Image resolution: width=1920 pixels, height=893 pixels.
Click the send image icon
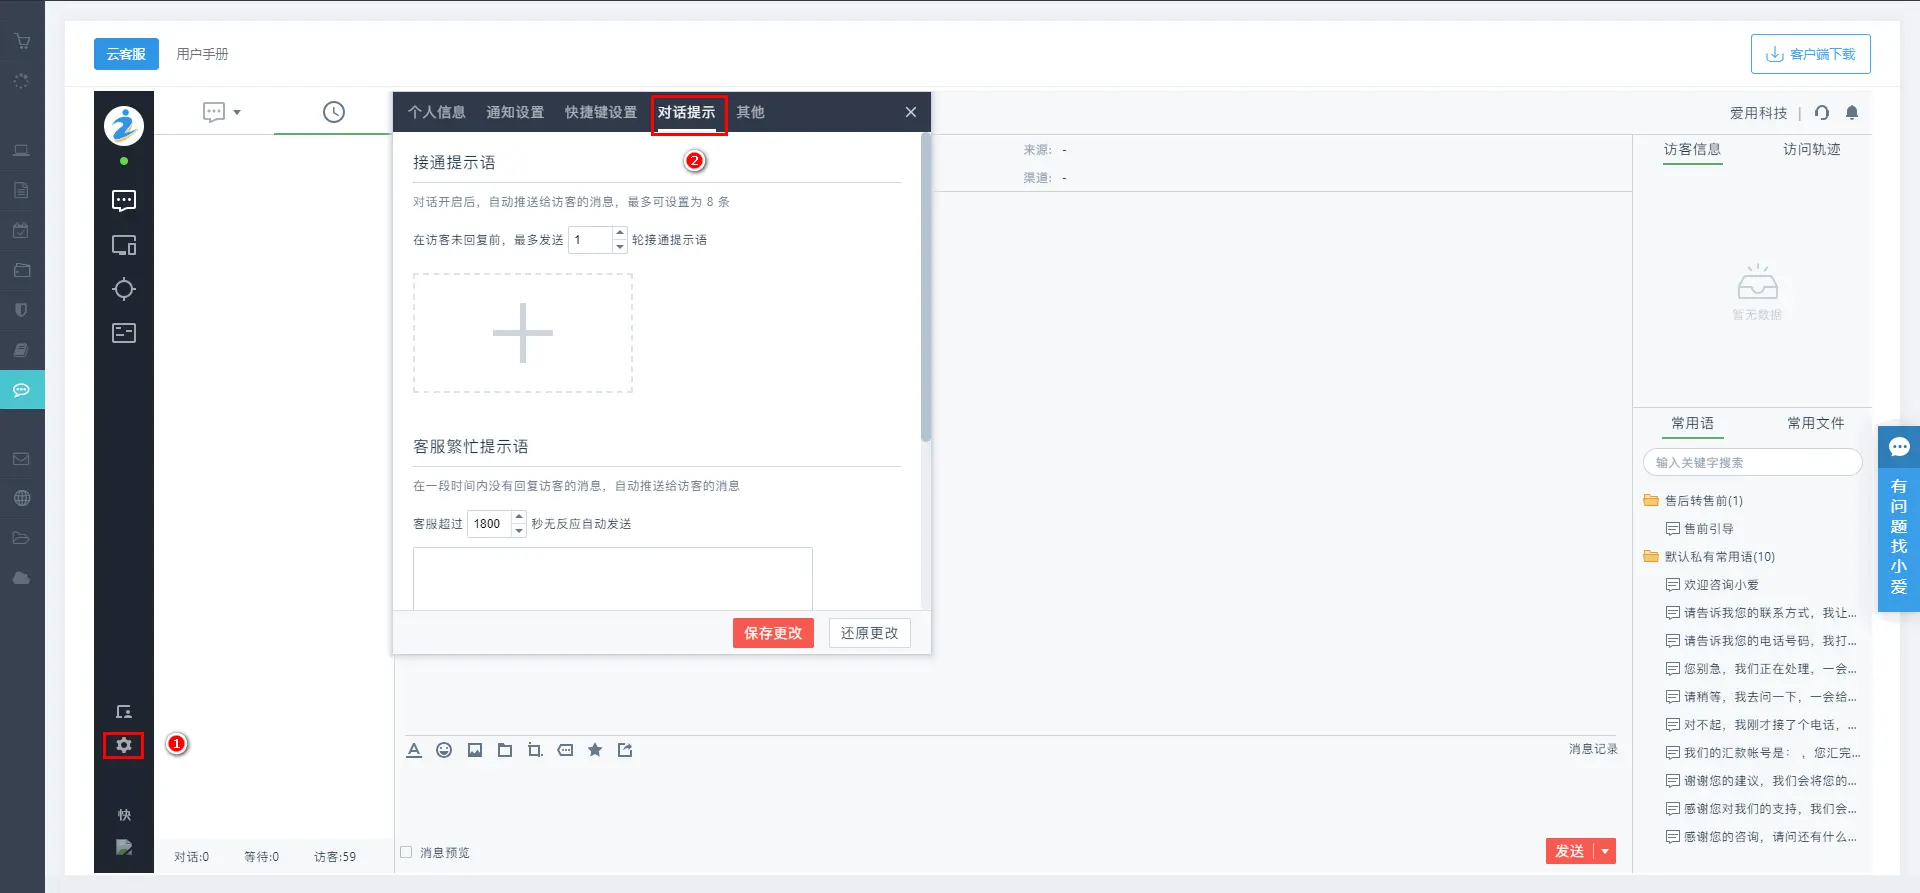click(x=475, y=750)
